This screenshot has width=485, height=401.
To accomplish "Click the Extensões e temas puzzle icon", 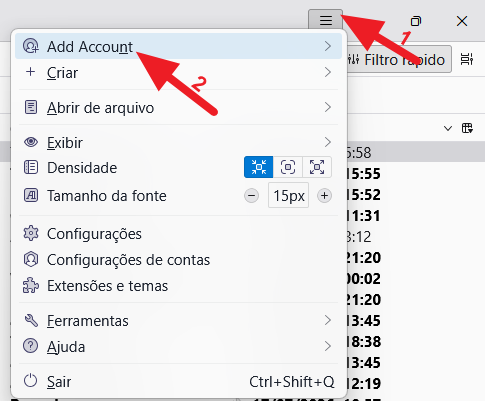I will coord(31,286).
